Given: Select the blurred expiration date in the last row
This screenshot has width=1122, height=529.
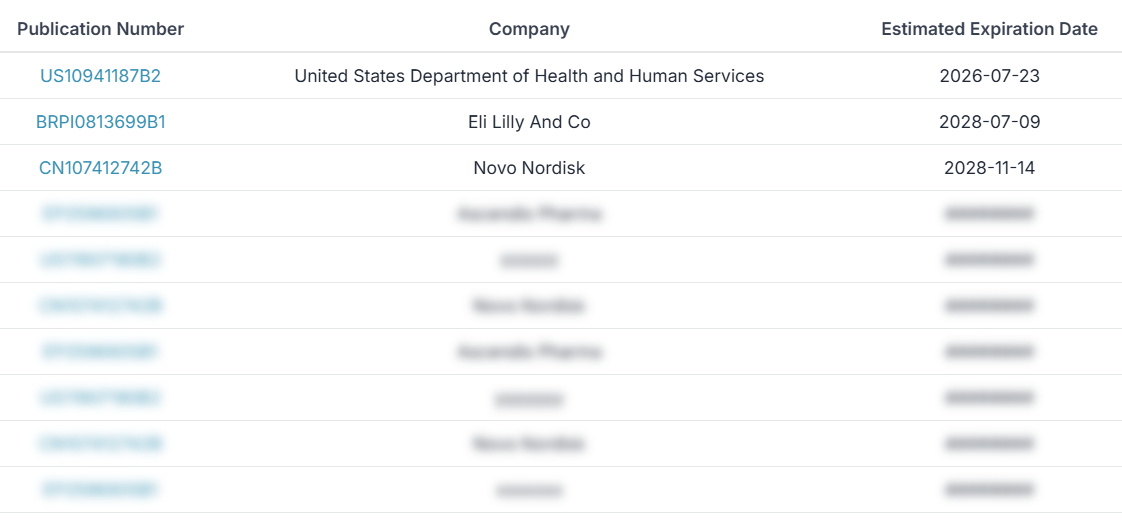Looking at the screenshot, I should pyautogui.click(x=989, y=490).
